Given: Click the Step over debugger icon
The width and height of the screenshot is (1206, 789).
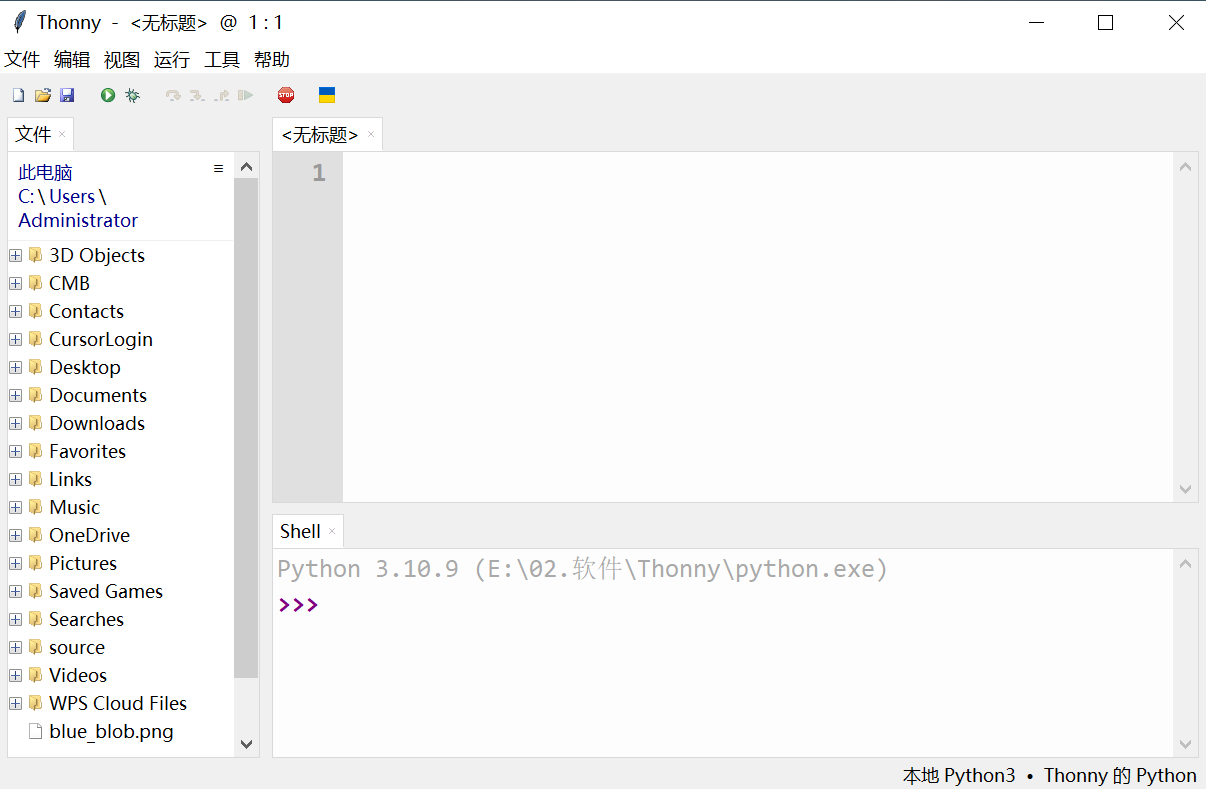Looking at the screenshot, I should coord(173,95).
